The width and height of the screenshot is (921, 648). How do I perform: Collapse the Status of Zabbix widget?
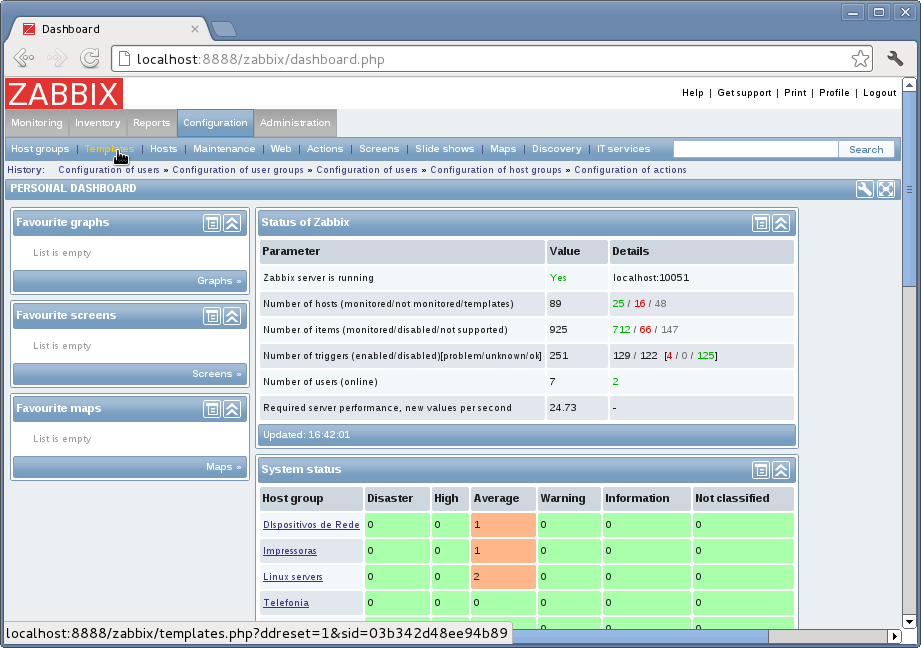(781, 223)
